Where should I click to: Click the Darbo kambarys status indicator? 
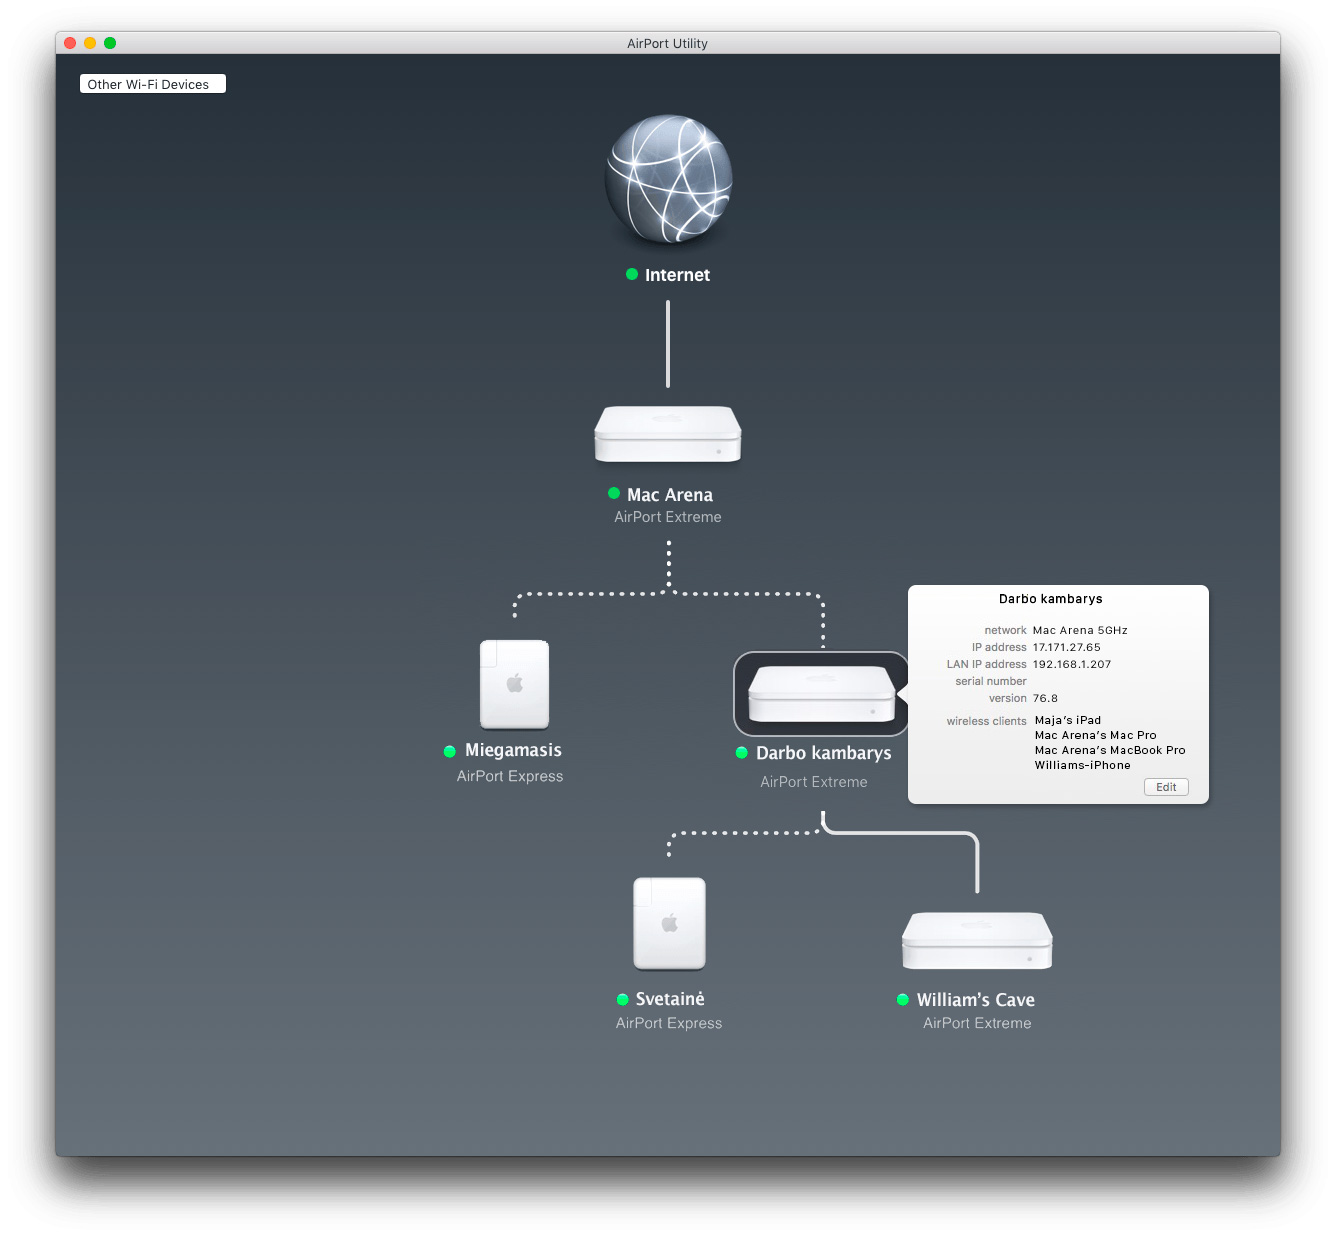point(742,753)
